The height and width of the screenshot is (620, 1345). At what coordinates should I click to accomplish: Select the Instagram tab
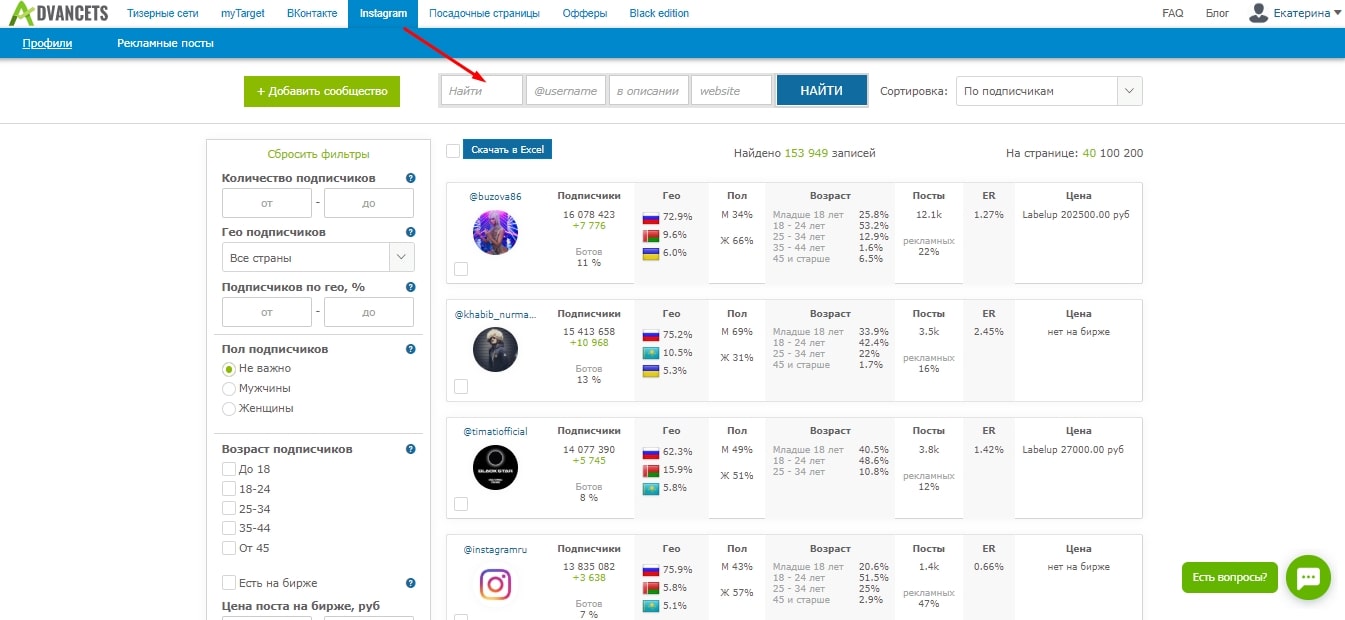point(384,13)
